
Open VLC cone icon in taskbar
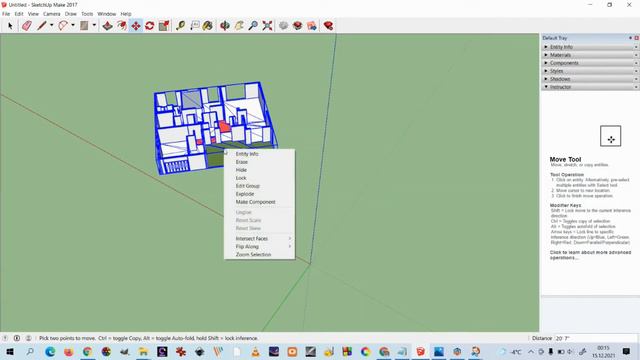pos(255,351)
